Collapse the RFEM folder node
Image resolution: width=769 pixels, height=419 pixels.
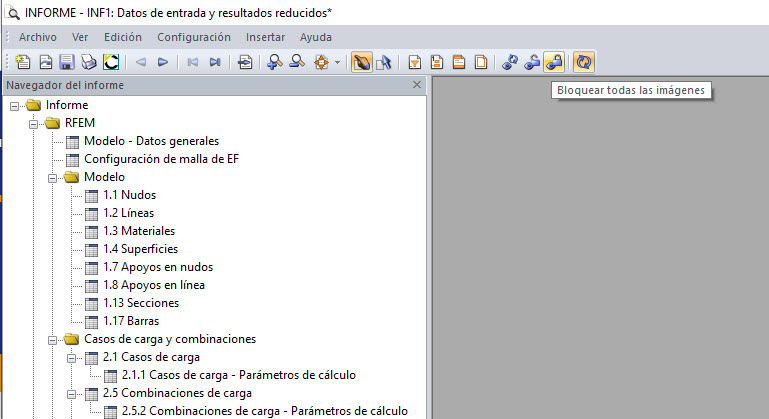coord(33,124)
